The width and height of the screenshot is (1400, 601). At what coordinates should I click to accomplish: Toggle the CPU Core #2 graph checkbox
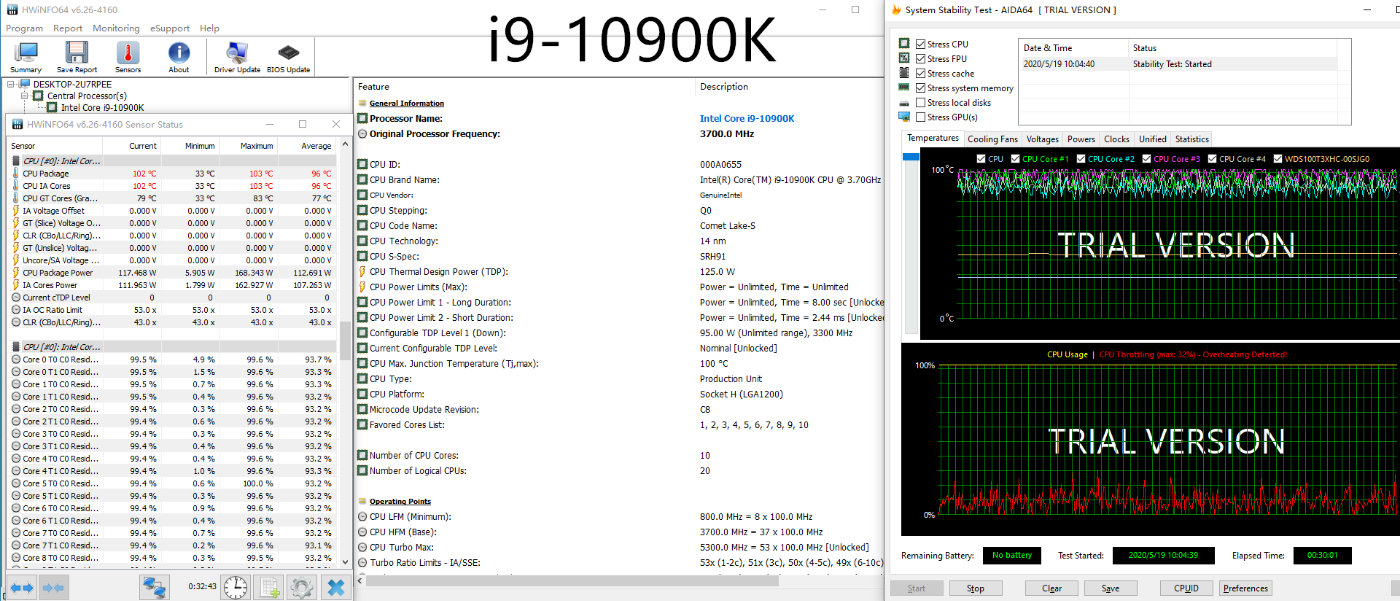tap(1082, 159)
